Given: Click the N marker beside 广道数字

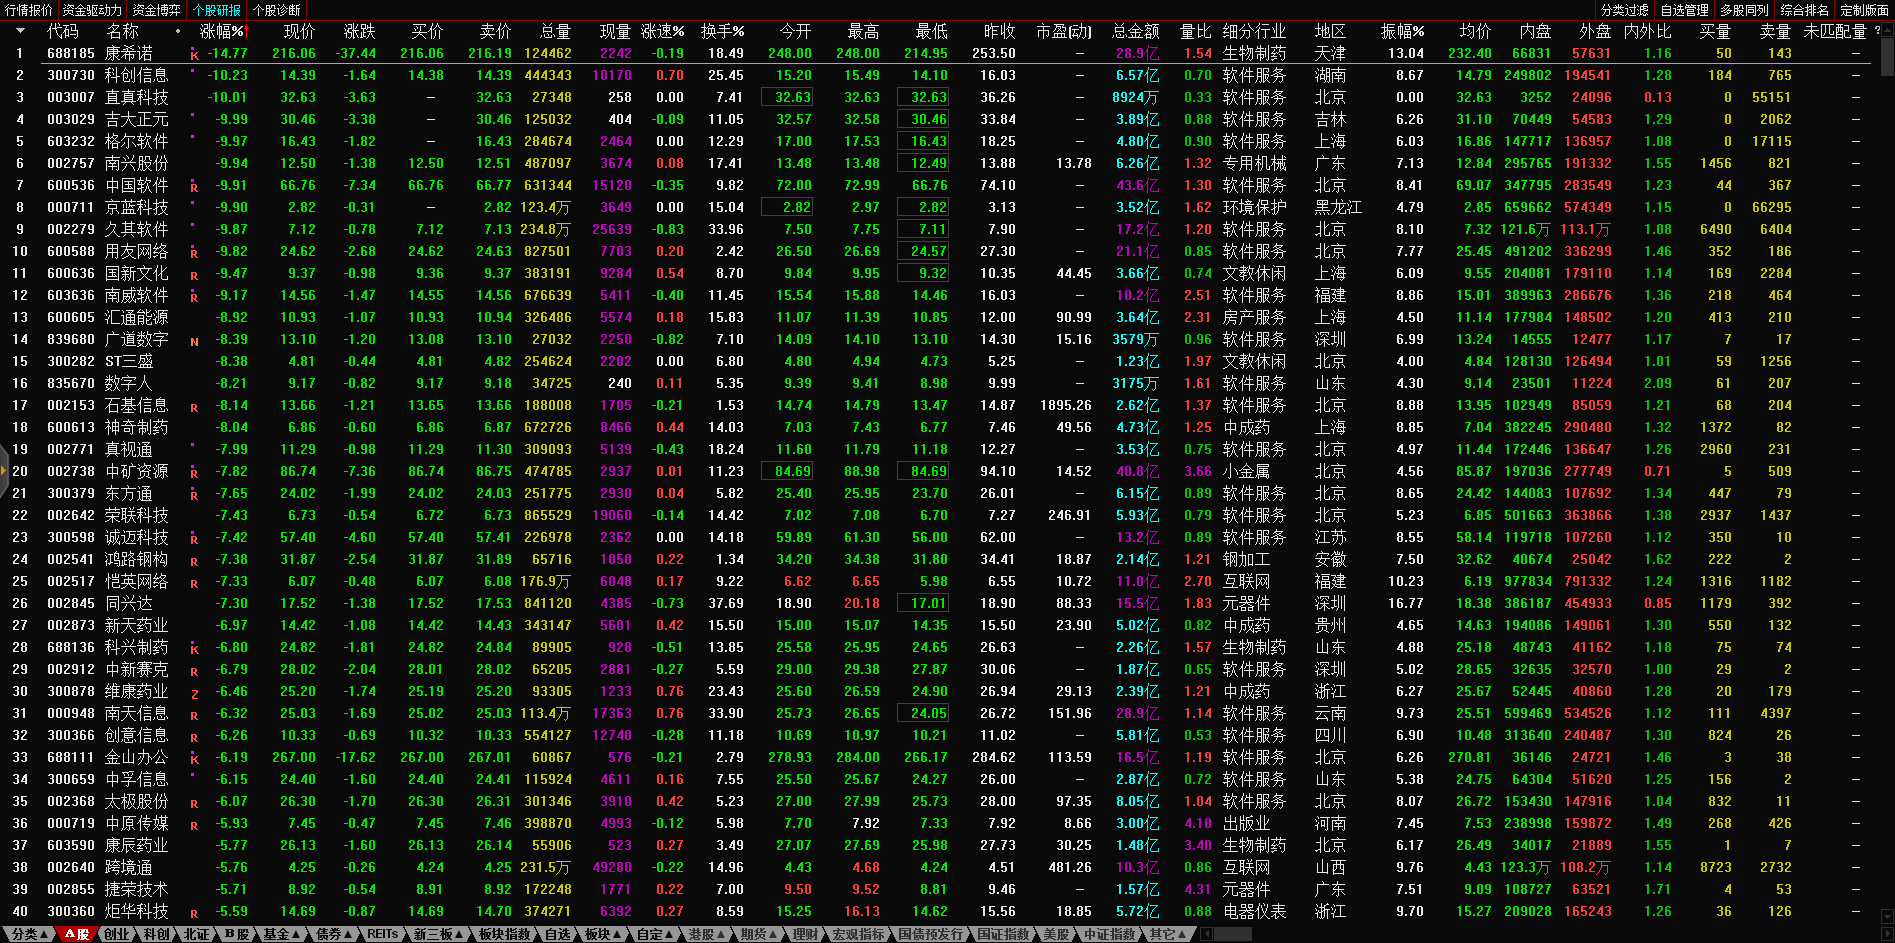Looking at the screenshot, I should 194,341.
